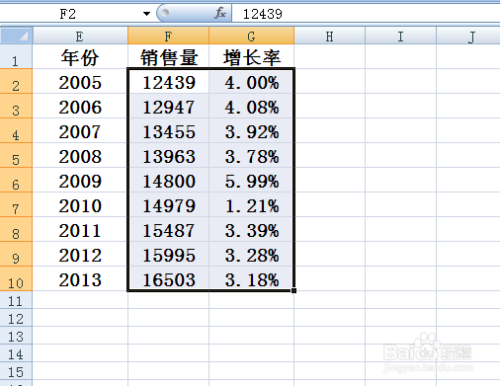Select row 11 header
The width and height of the screenshot is (500, 386).
pyautogui.click(x=16, y=300)
